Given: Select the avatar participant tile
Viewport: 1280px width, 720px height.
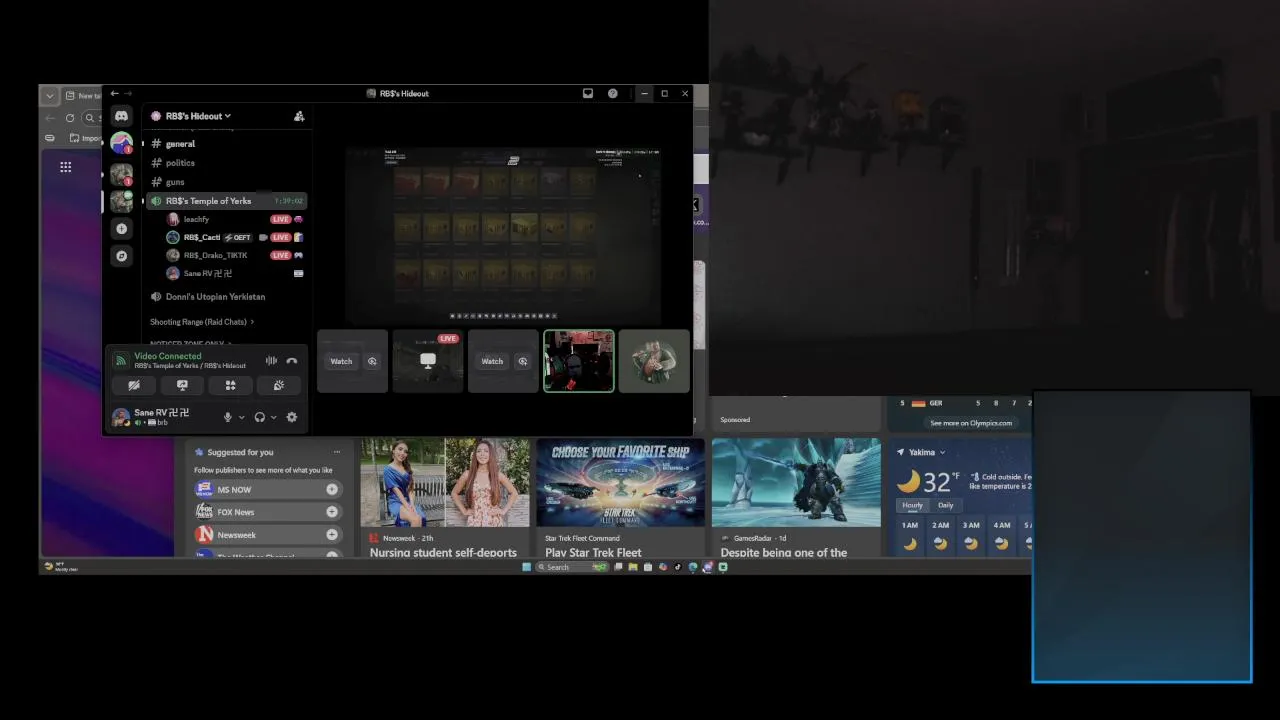Looking at the screenshot, I should coord(654,361).
